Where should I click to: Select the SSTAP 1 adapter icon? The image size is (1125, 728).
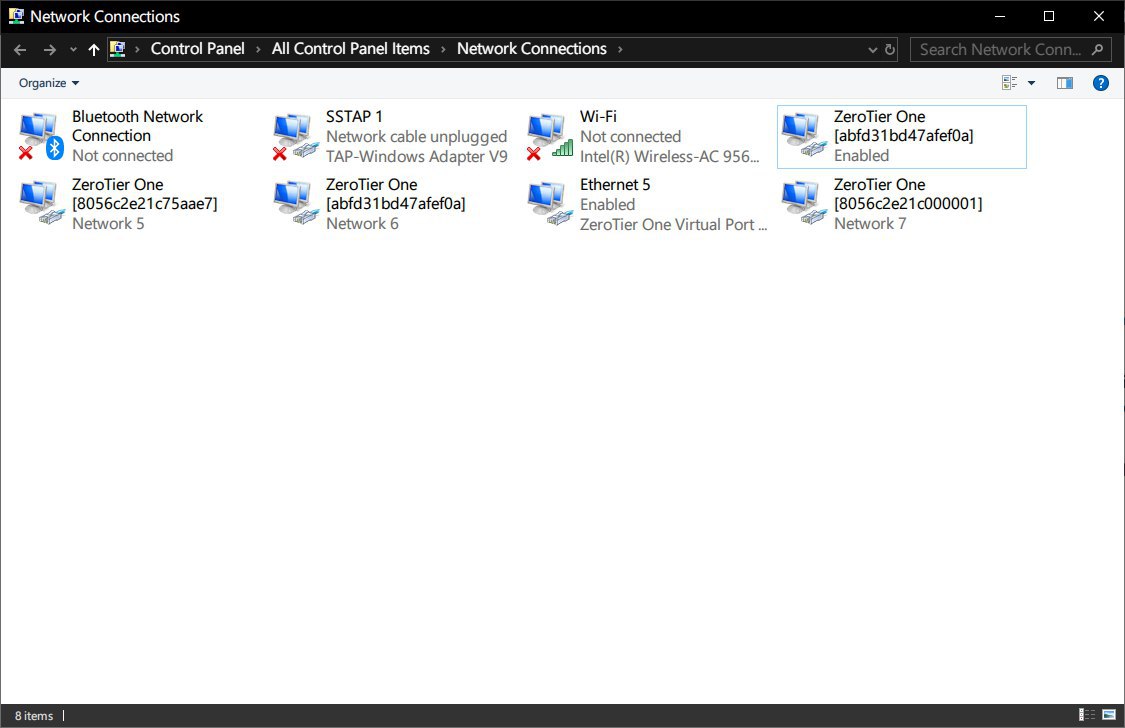pyautogui.click(x=295, y=136)
